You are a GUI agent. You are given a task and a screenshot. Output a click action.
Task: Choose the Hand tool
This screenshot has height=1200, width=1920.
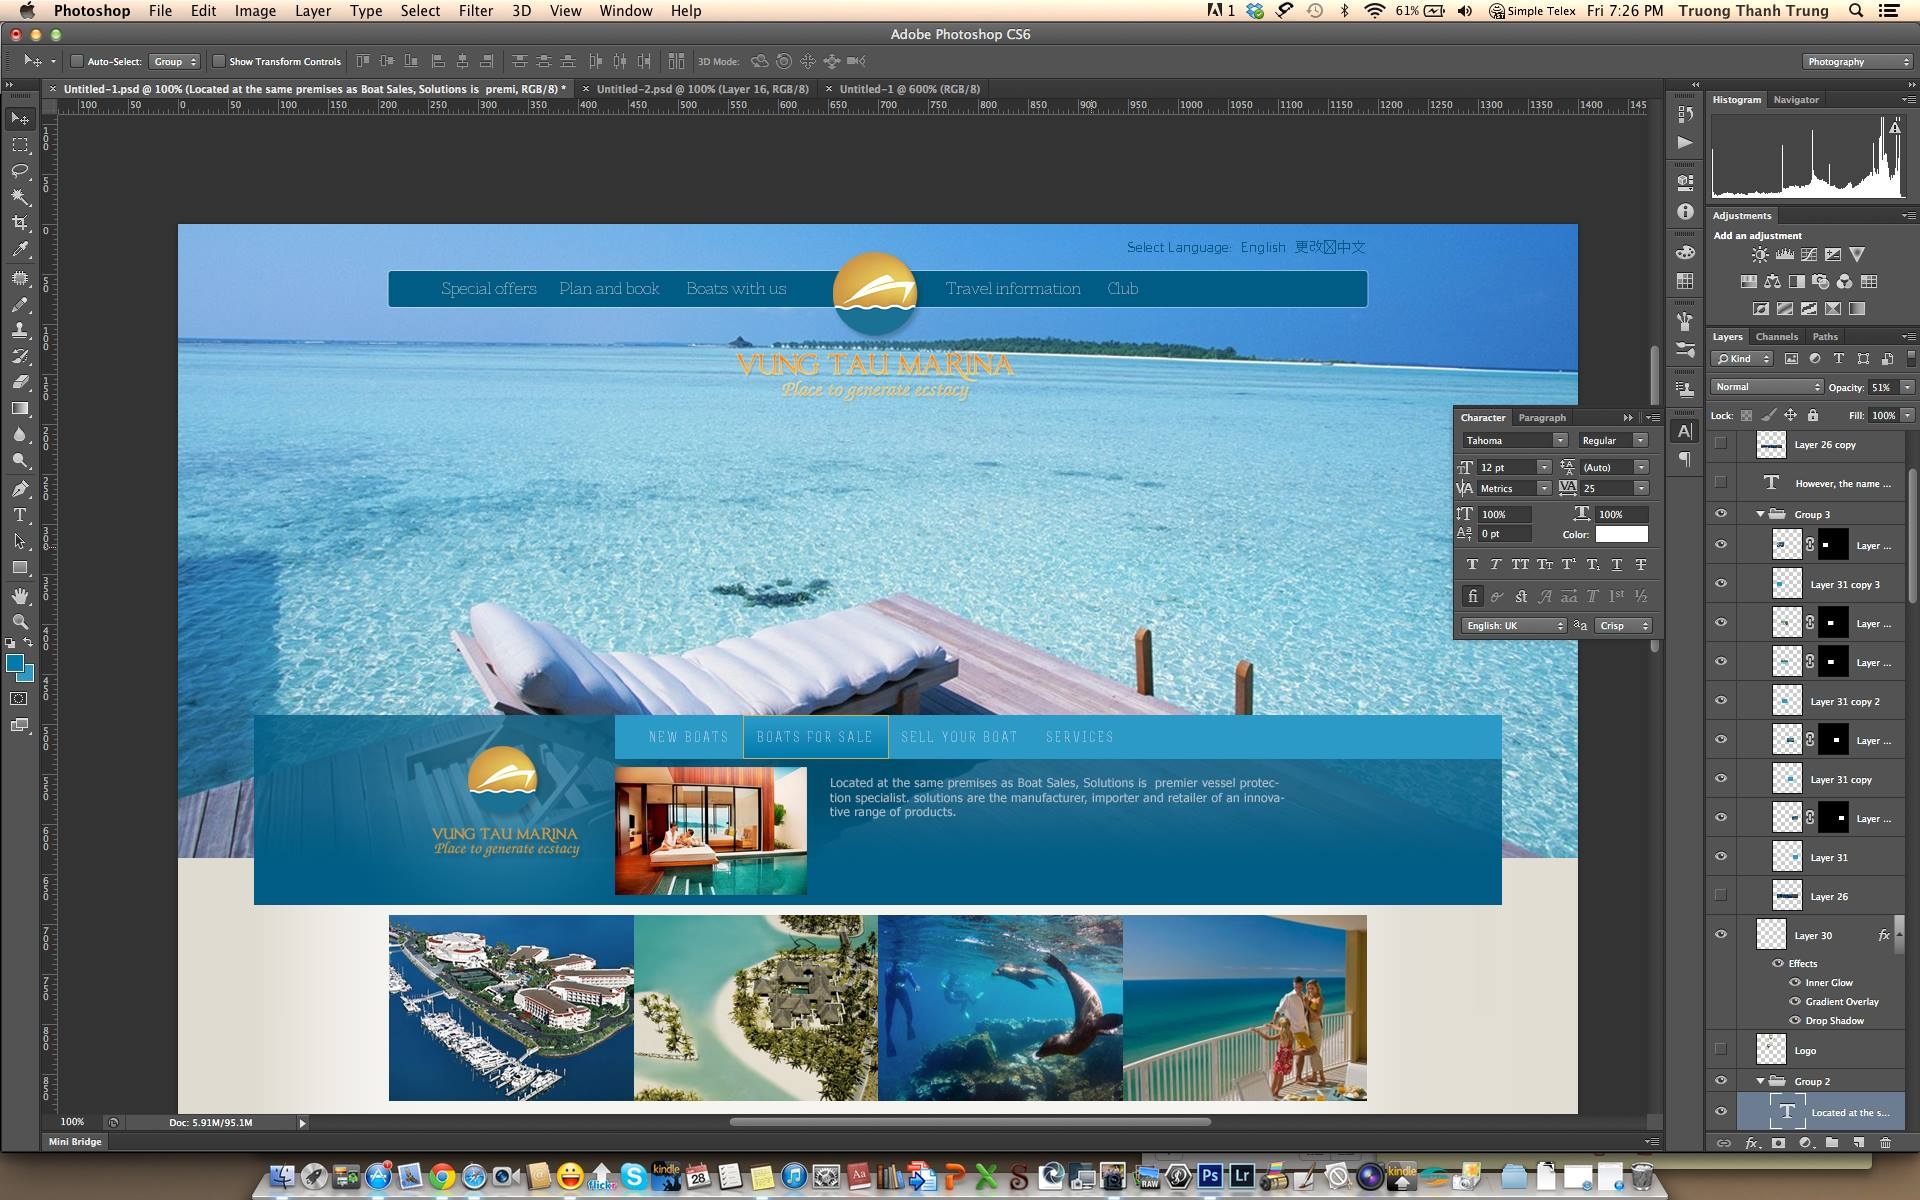coord(20,596)
